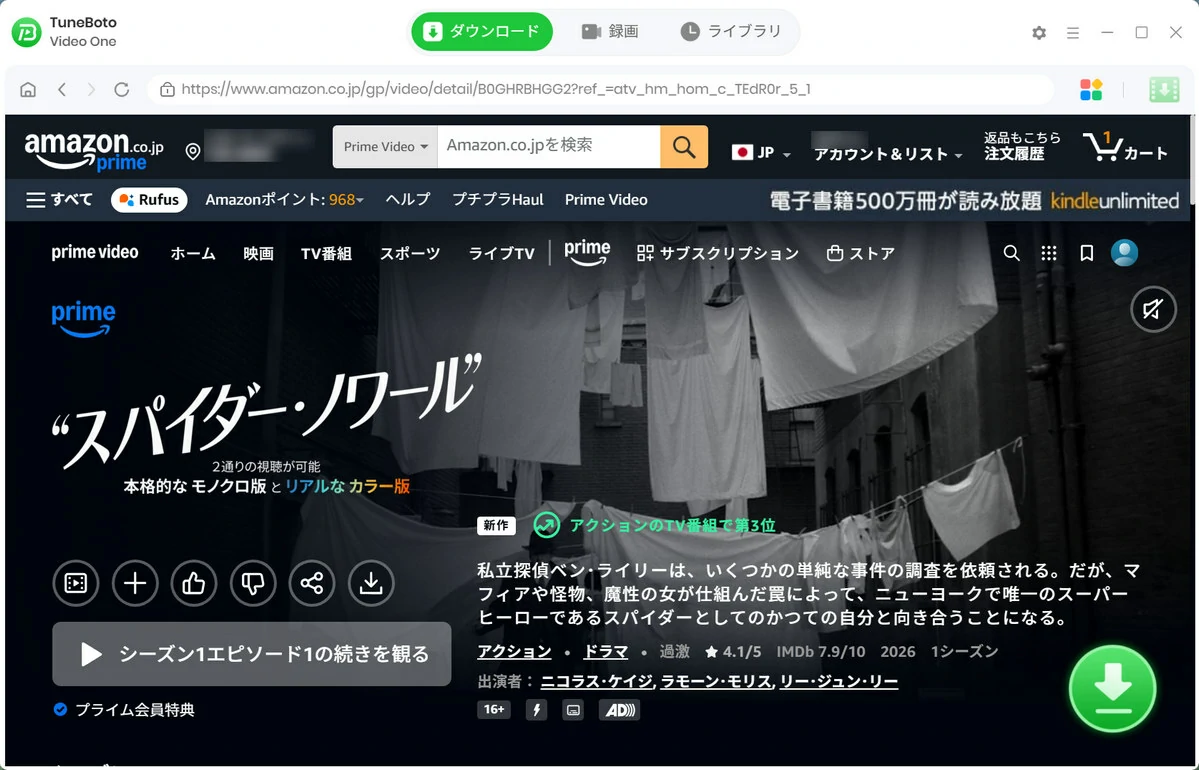Like the show with thumbs up

tap(193, 583)
